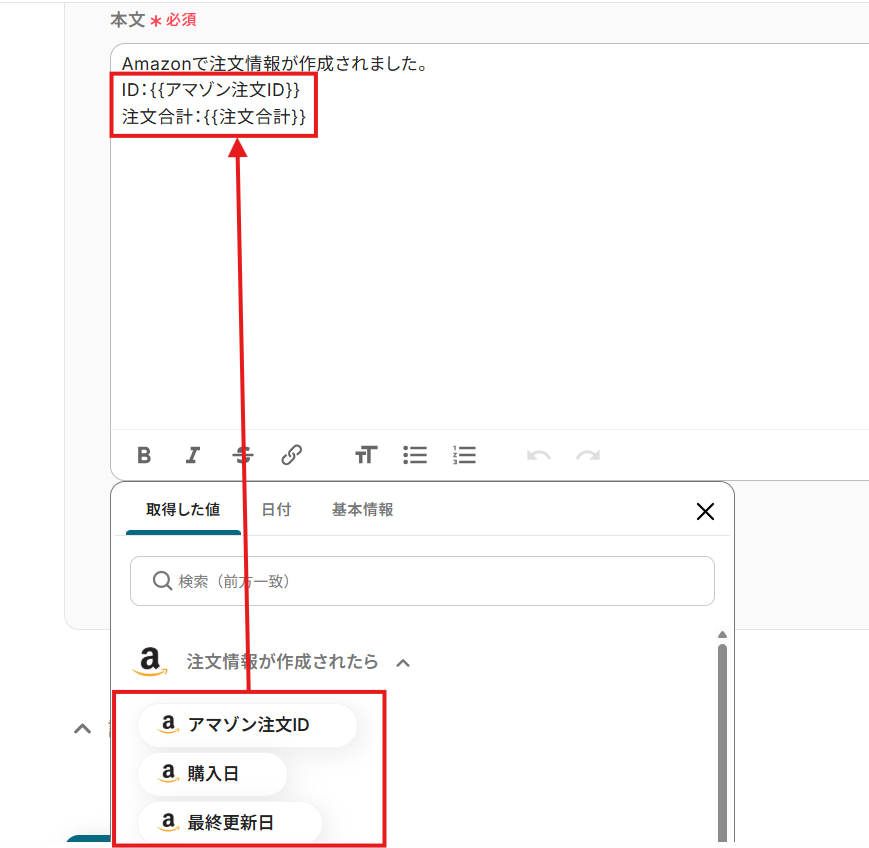Image resolution: width=869 pixels, height=848 pixels.
Task: Click the value list scrollbar
Action: point(722,743)
